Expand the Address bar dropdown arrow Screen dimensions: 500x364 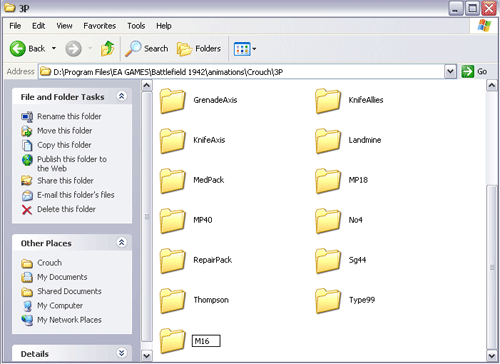[x=450, y=71]
